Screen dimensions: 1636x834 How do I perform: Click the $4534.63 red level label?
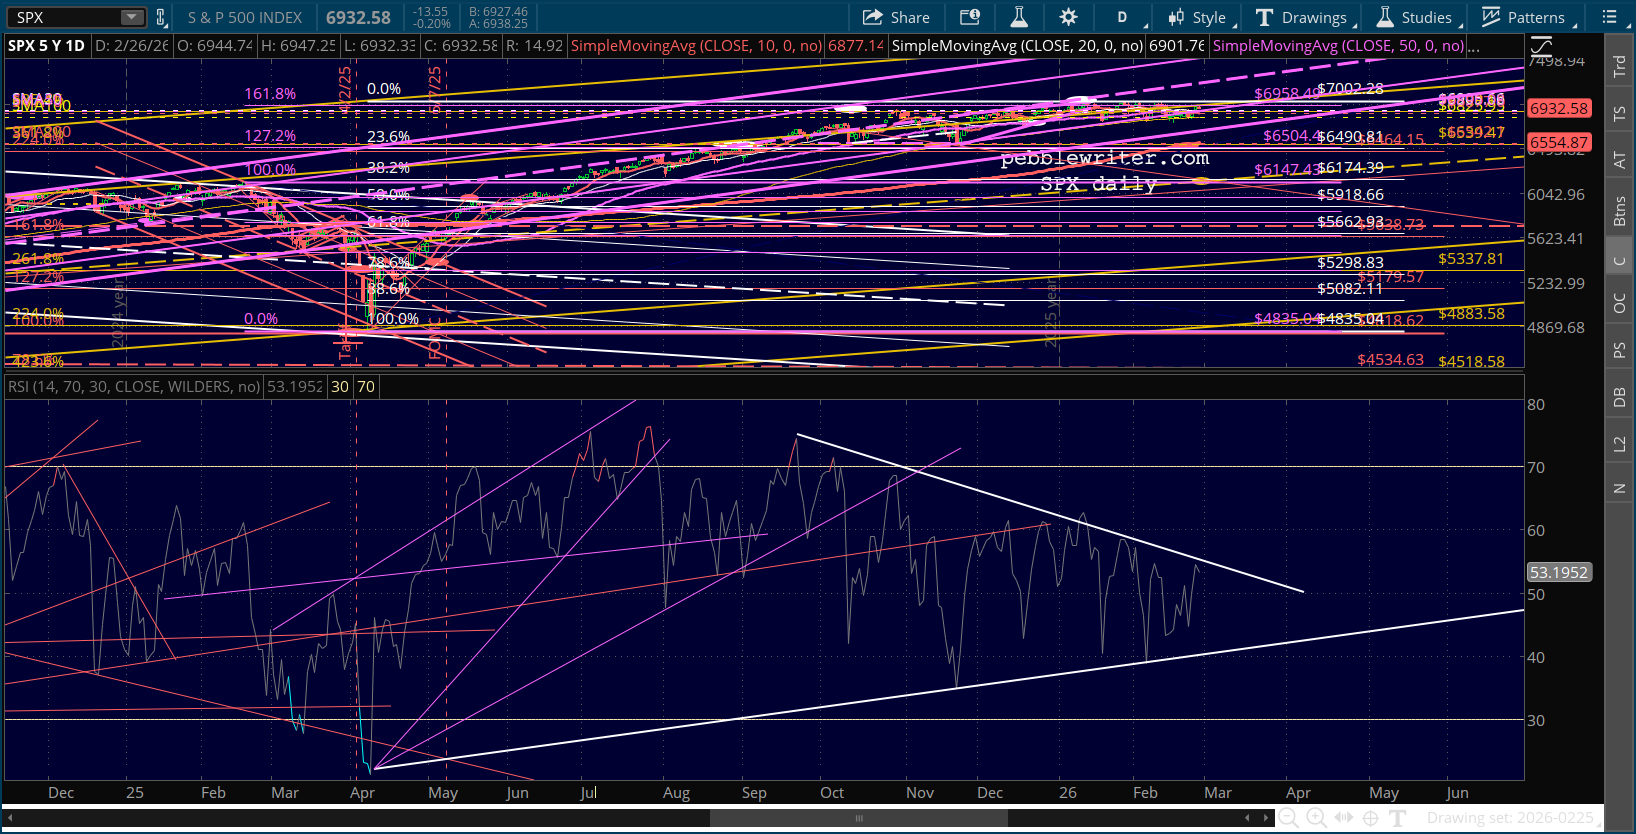point(1390,360)
